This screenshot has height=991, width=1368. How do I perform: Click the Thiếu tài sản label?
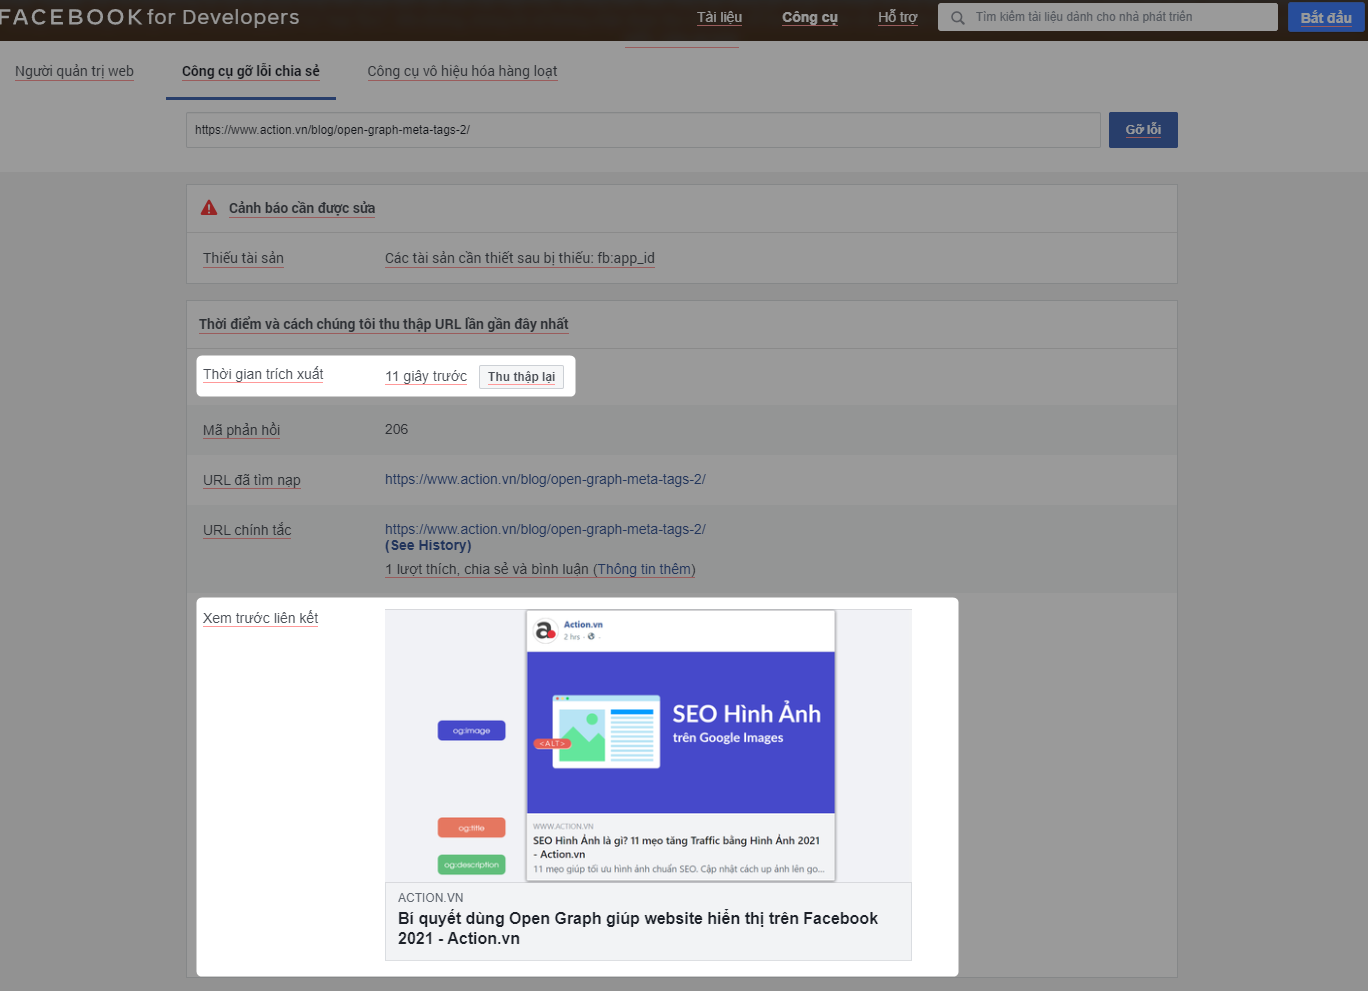pyautogui.click(x=243, y=258)
